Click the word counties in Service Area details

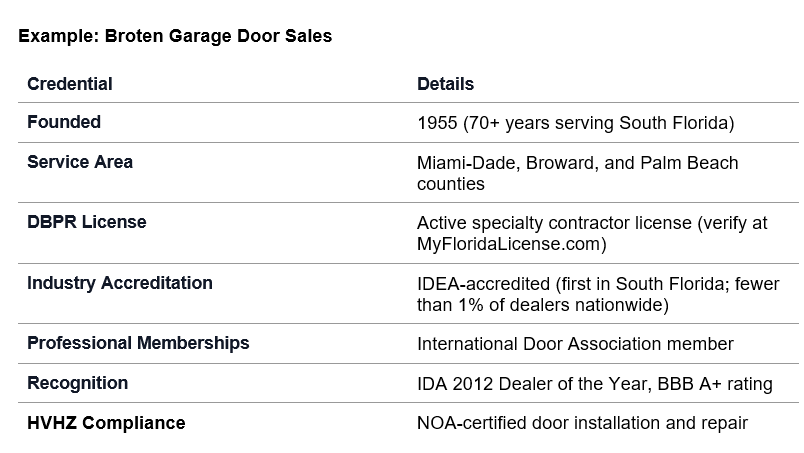[451, 184]
